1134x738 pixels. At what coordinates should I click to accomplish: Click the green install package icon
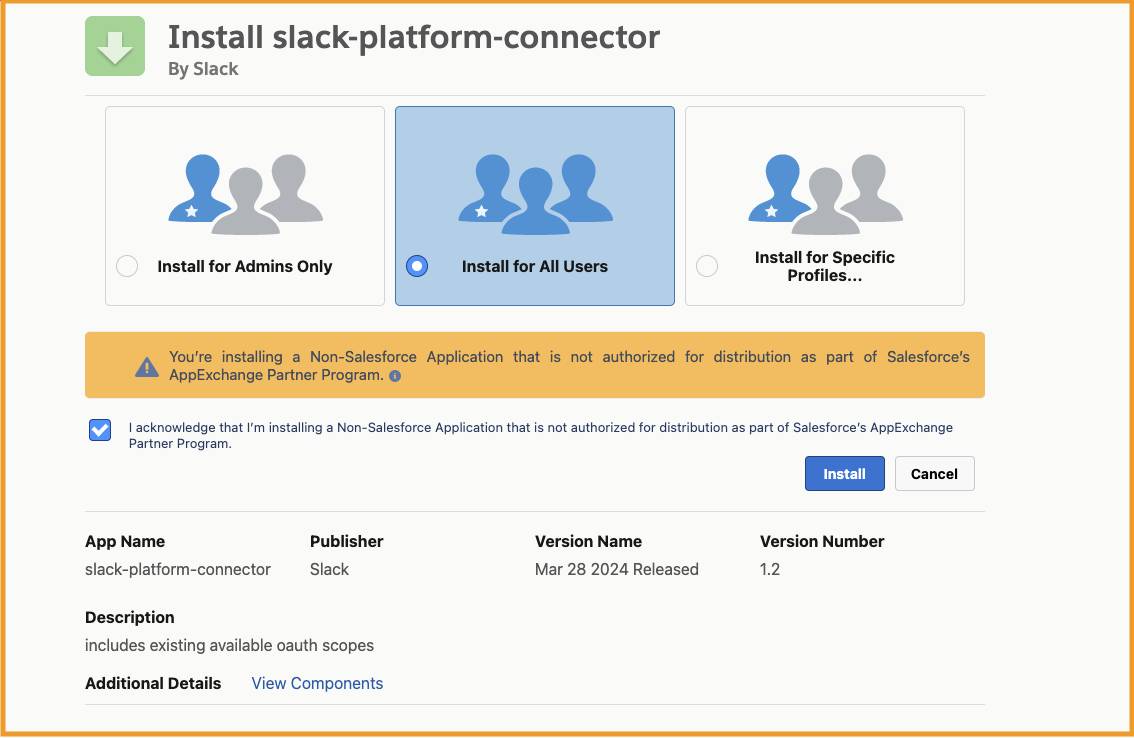115,46
